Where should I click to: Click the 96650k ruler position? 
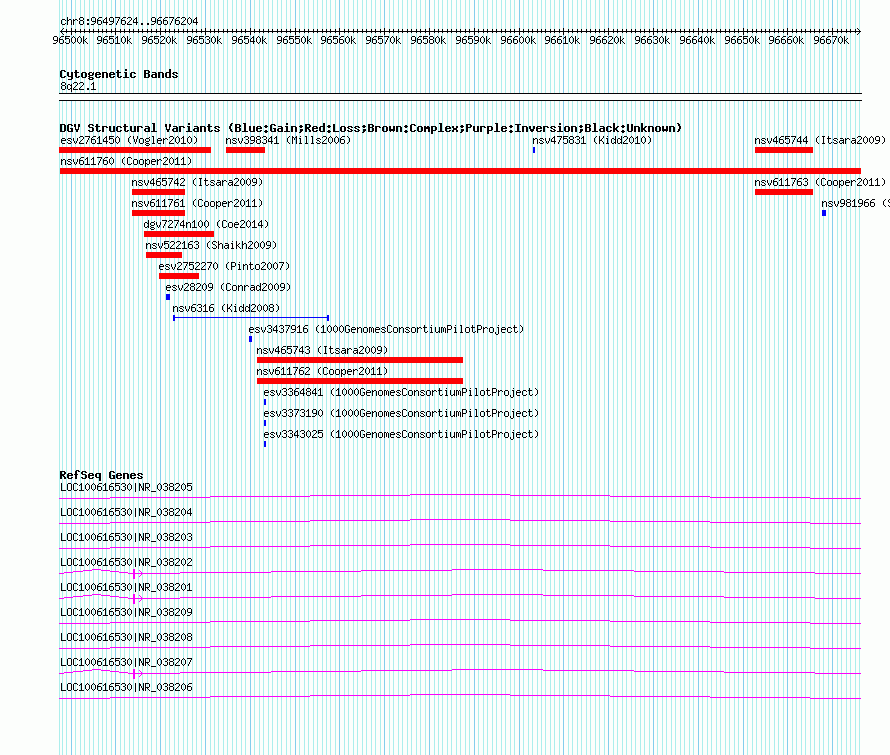click(742, 40)
